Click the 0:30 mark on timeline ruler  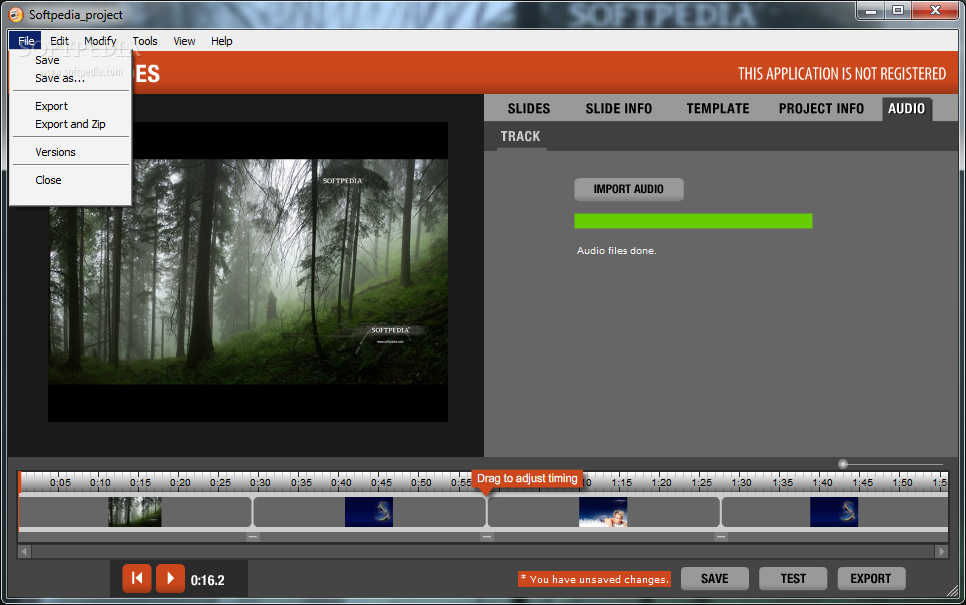coord(260,483)
